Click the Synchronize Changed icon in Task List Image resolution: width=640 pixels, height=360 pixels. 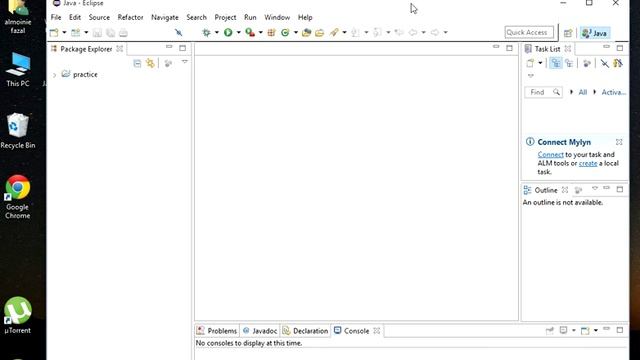click(618, 63)
